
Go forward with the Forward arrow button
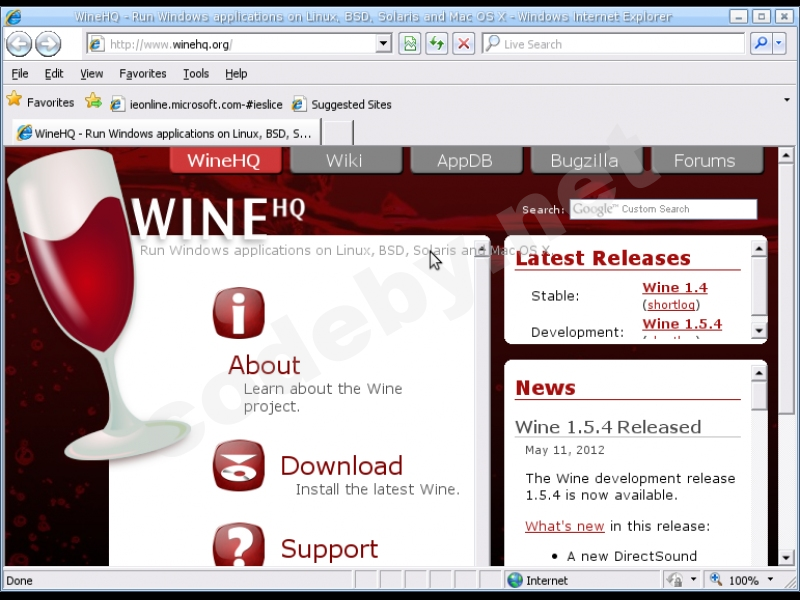48,44
